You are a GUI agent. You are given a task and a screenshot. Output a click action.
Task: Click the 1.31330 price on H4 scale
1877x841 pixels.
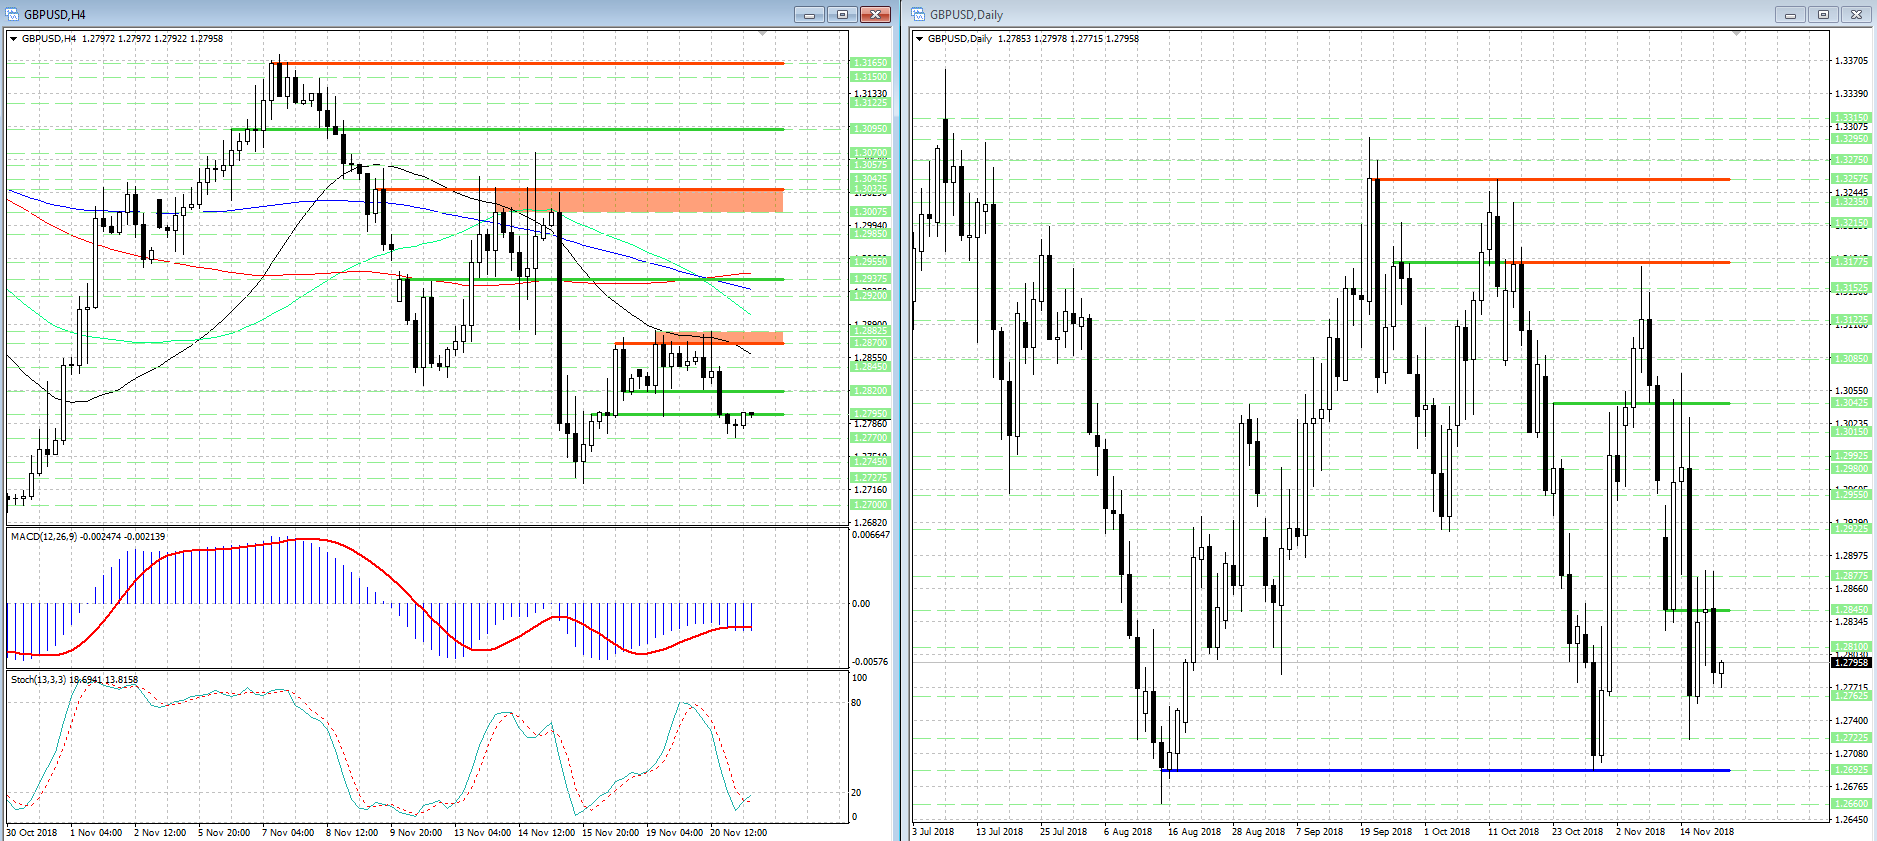(870, 94)
